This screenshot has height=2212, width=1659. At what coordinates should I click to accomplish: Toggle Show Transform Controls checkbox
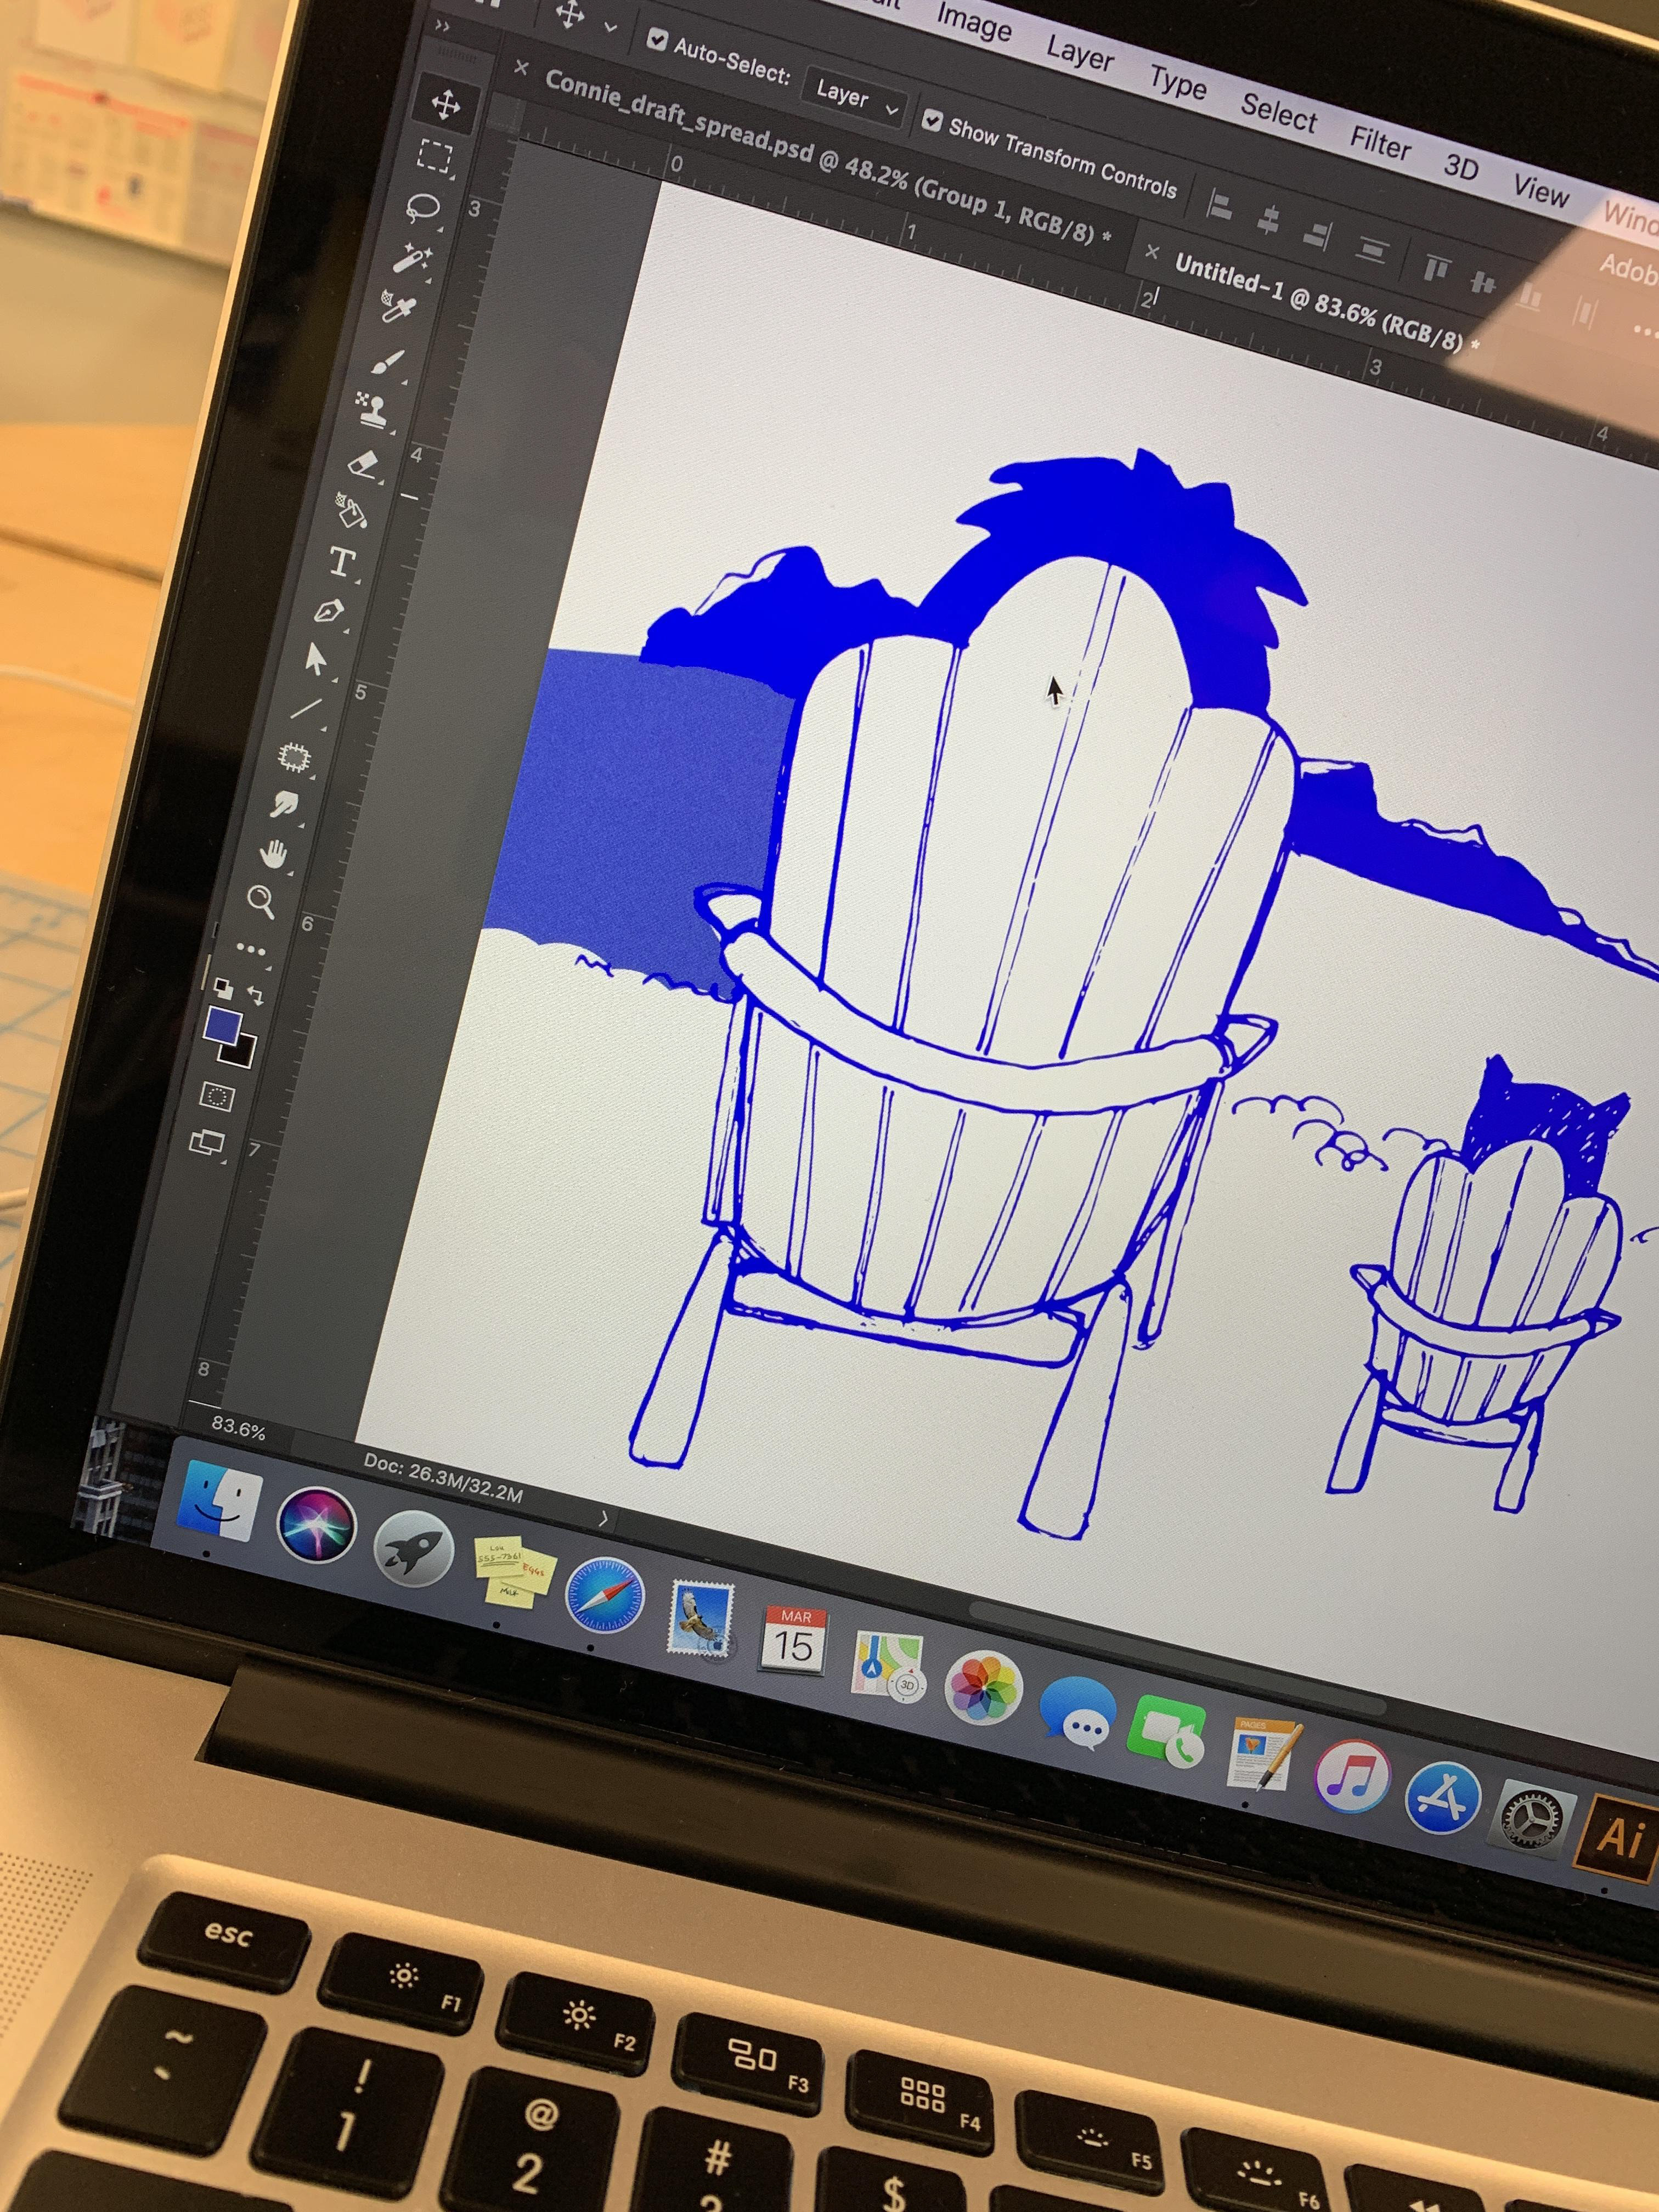pyautogui.click(x=931, y=121)
